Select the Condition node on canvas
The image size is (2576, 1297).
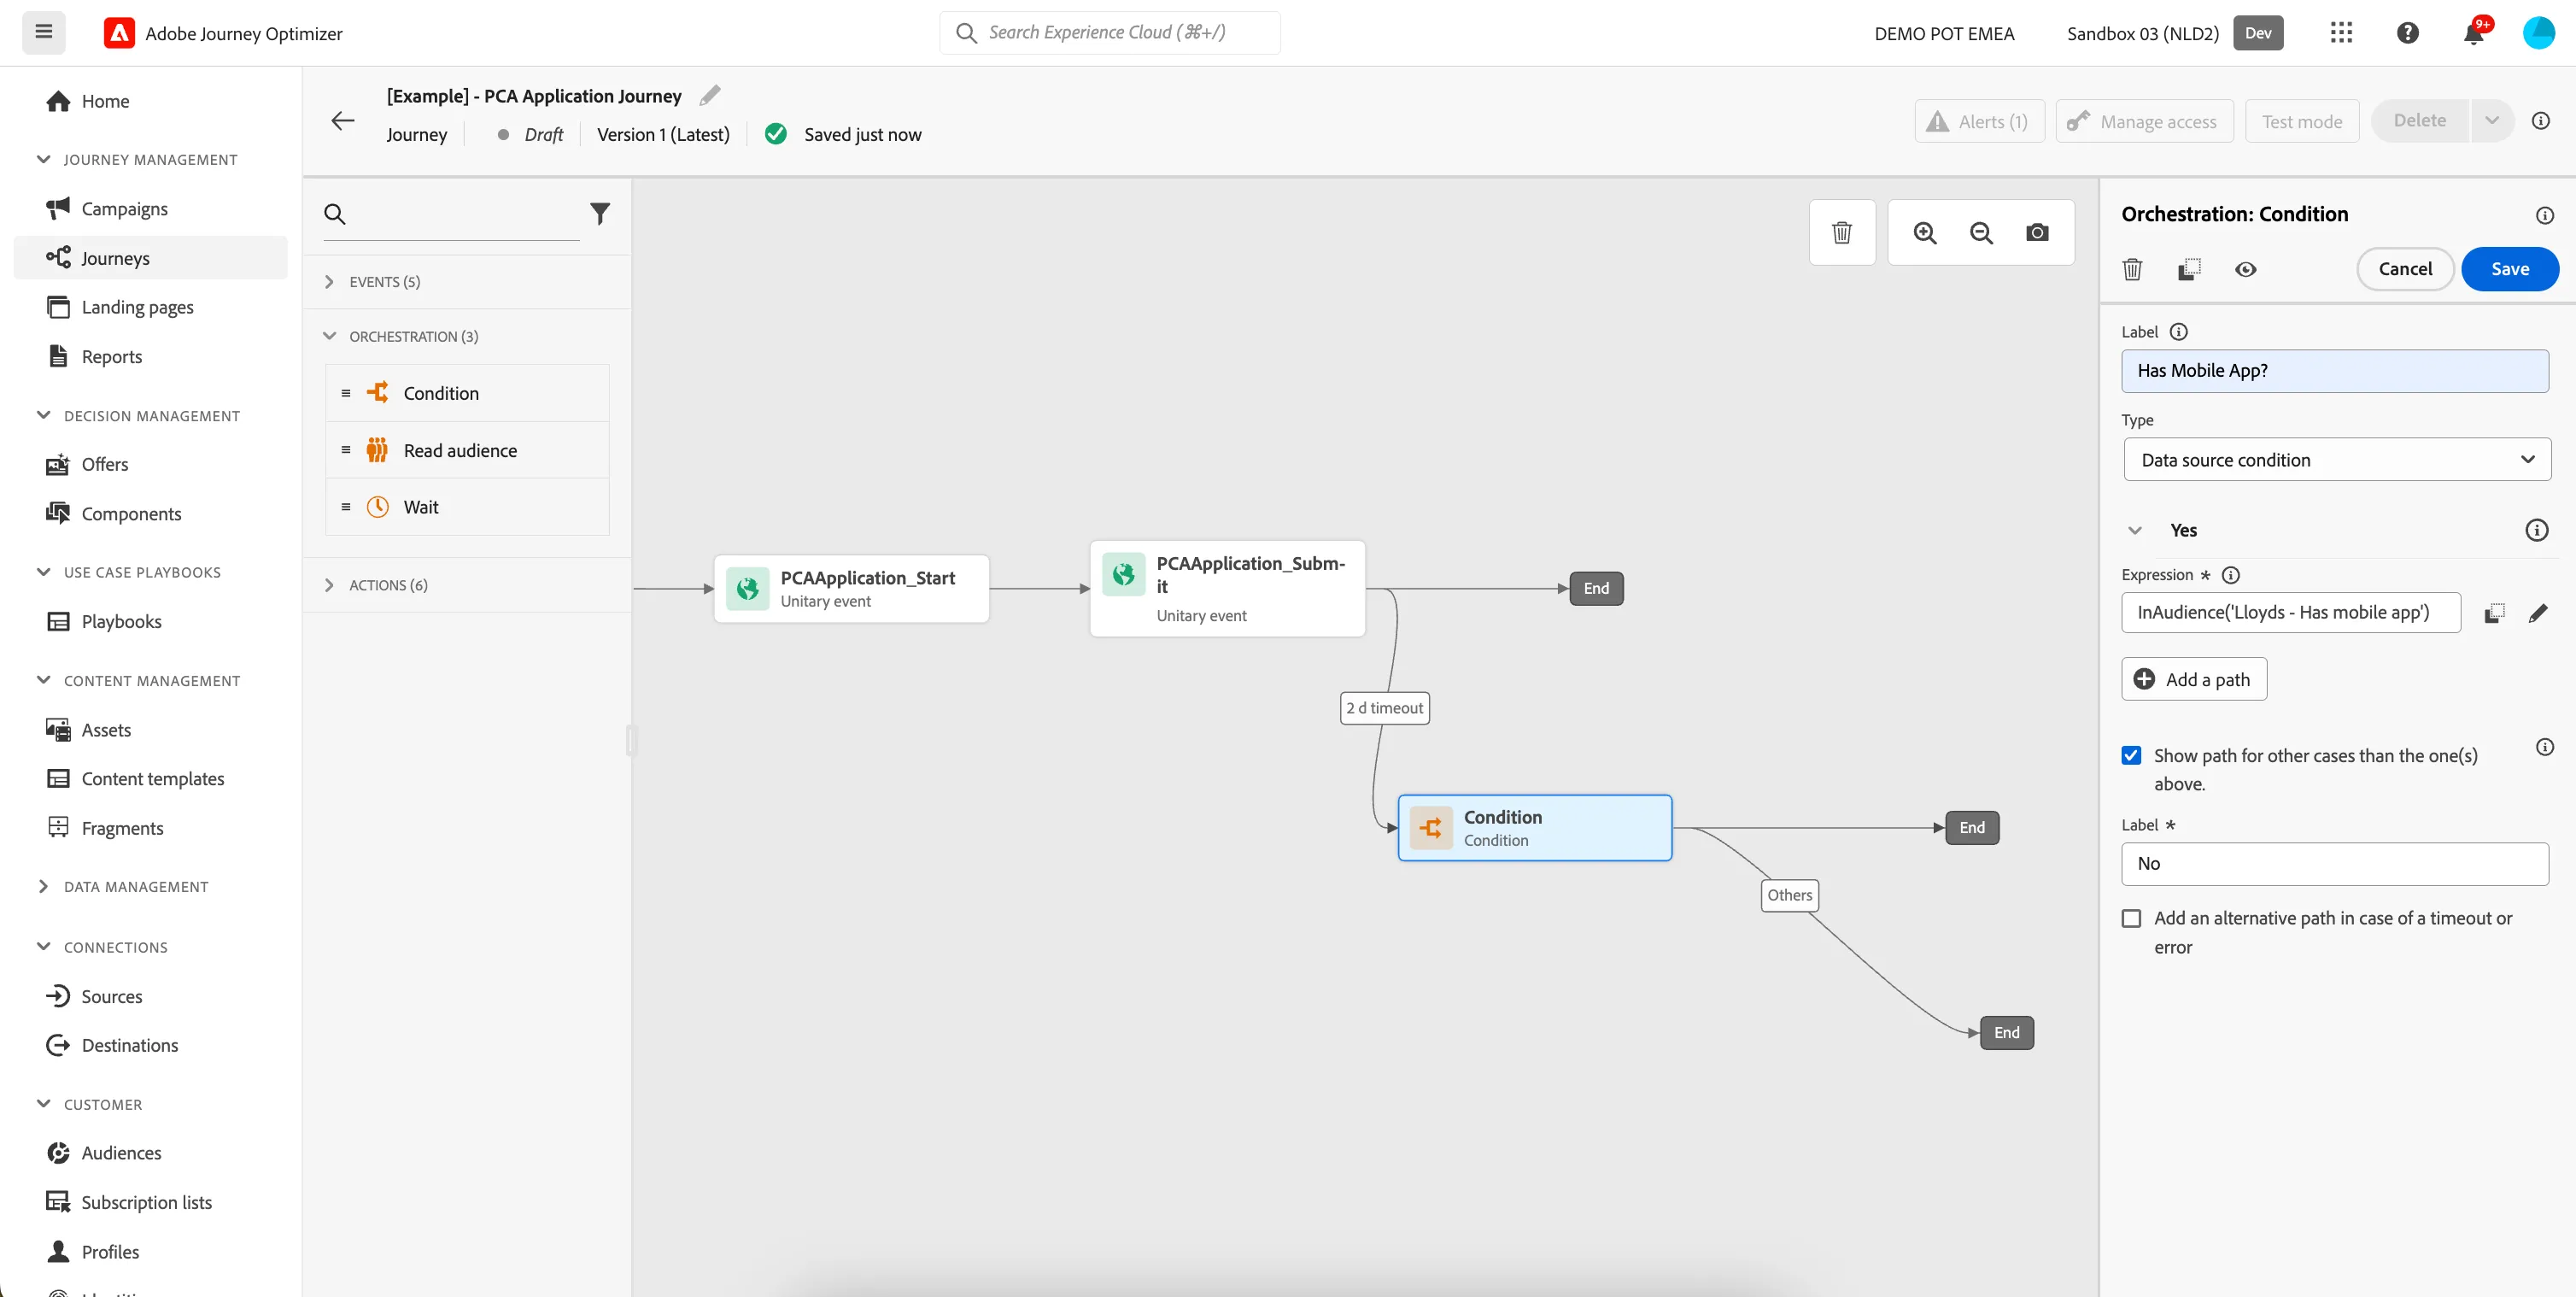tap(1535, 828)
